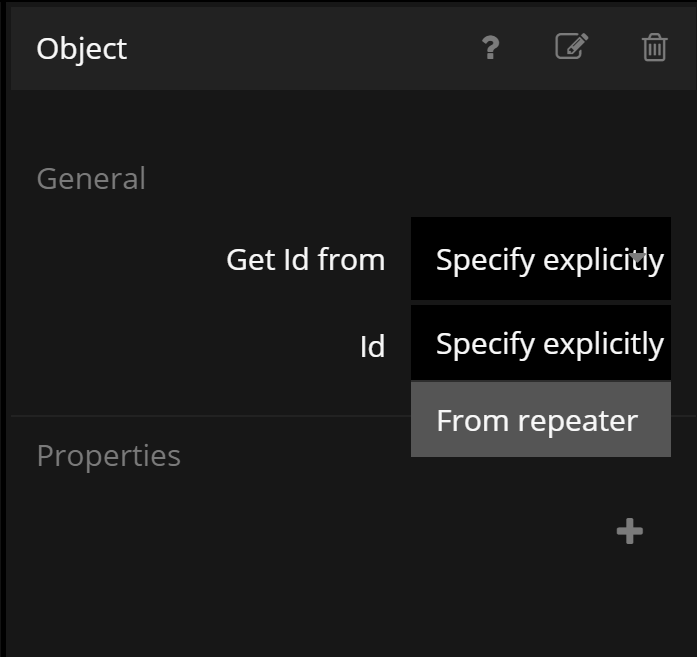
Task: Click the Object panel title
Action: (81, 48)
